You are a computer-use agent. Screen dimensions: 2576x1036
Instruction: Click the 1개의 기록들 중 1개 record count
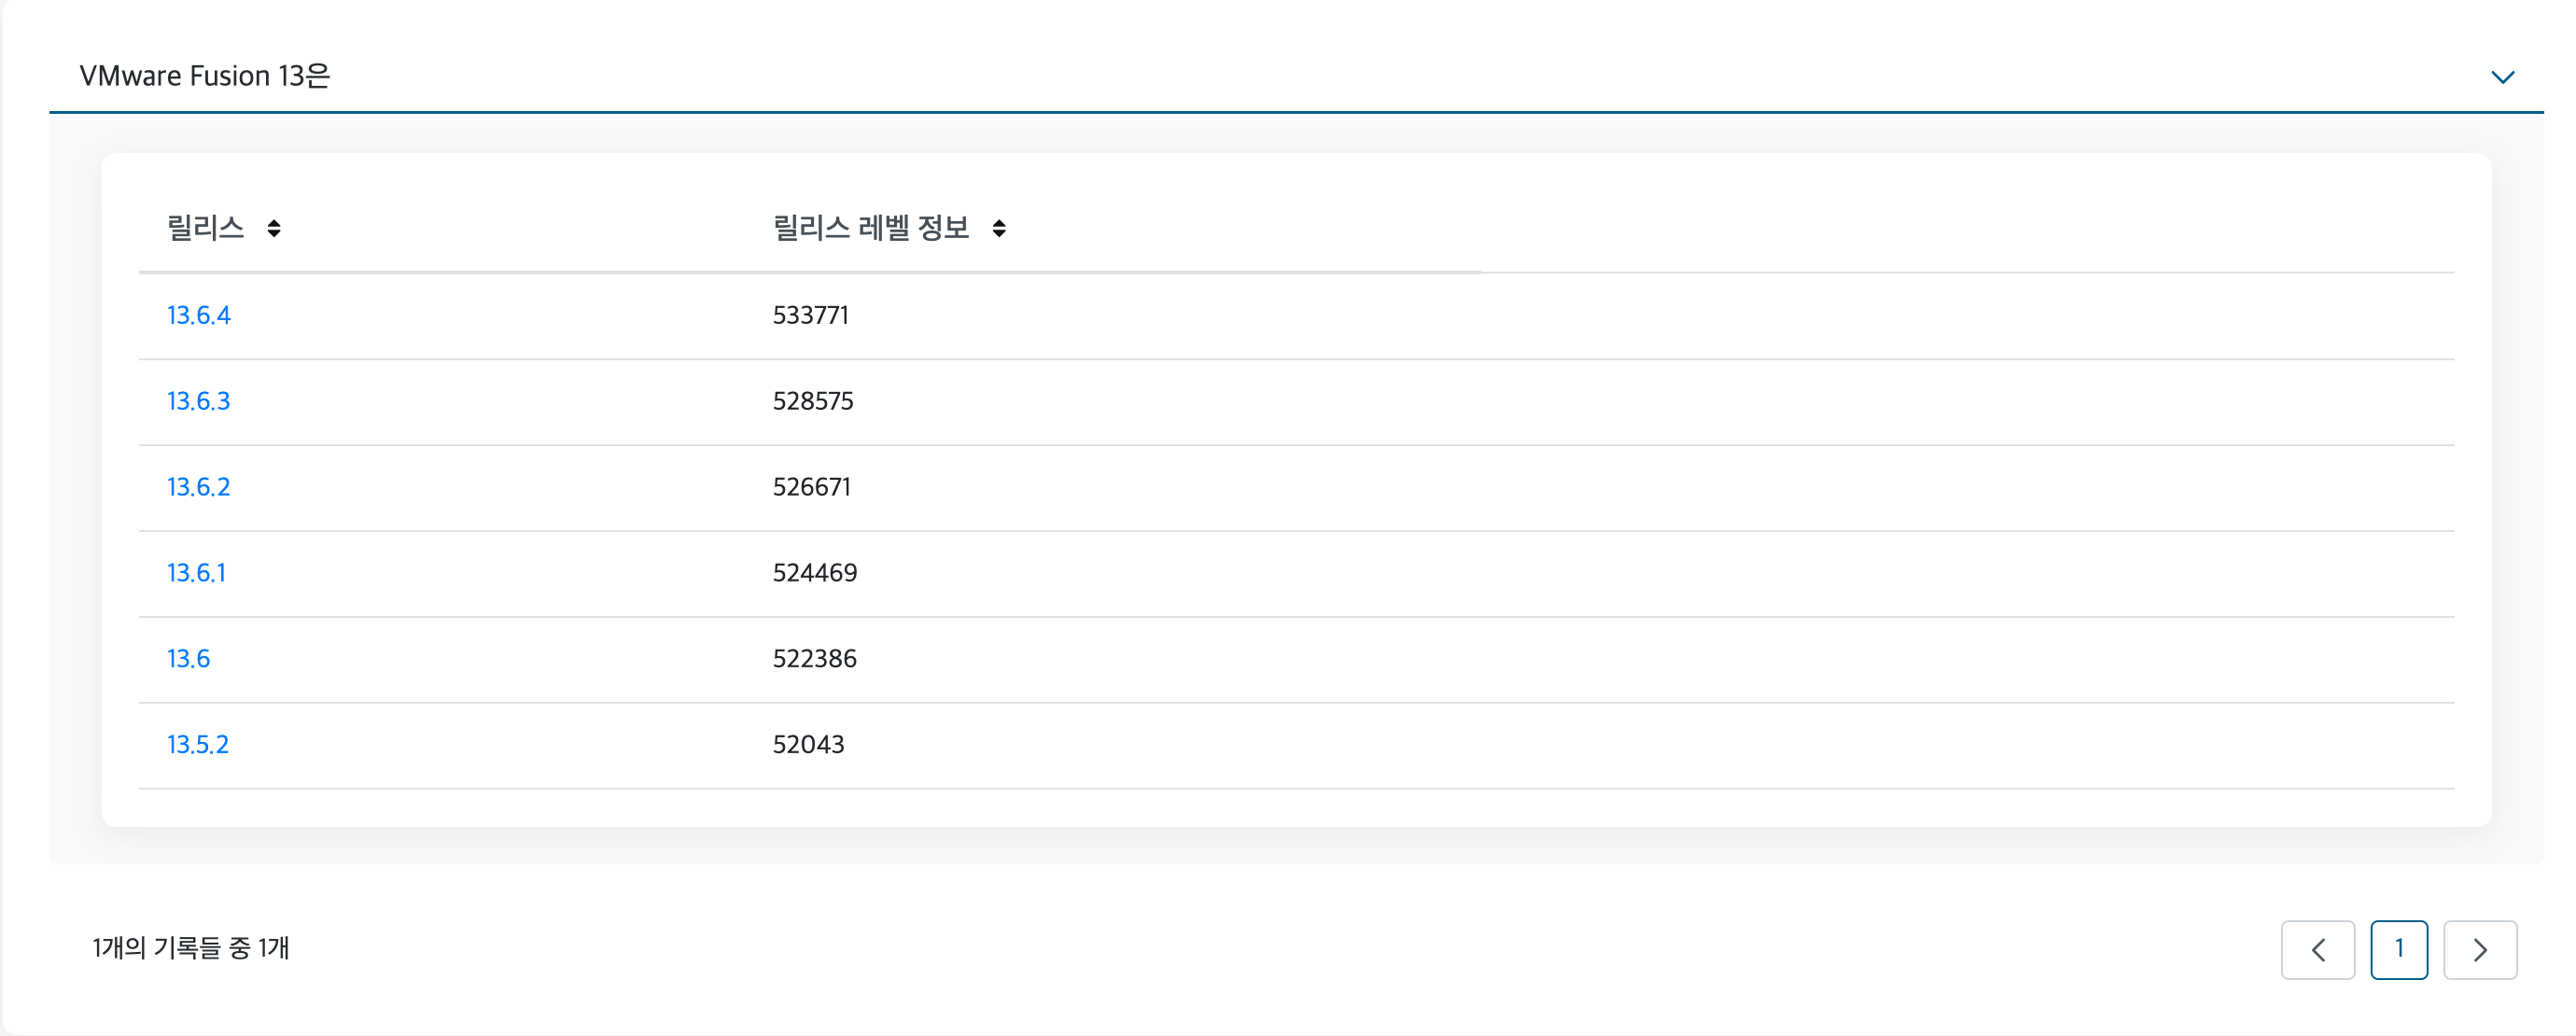coord(191,948)
